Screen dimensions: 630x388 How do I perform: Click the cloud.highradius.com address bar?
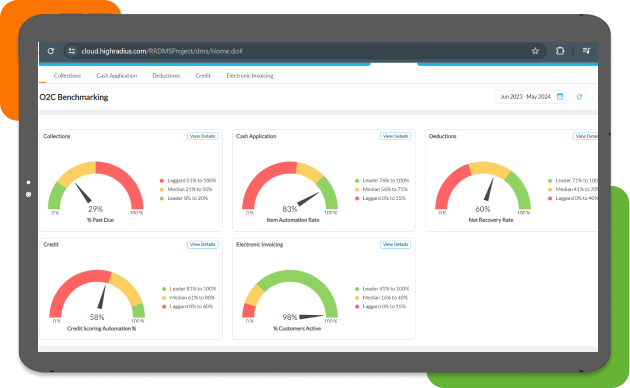click(305, 51)
